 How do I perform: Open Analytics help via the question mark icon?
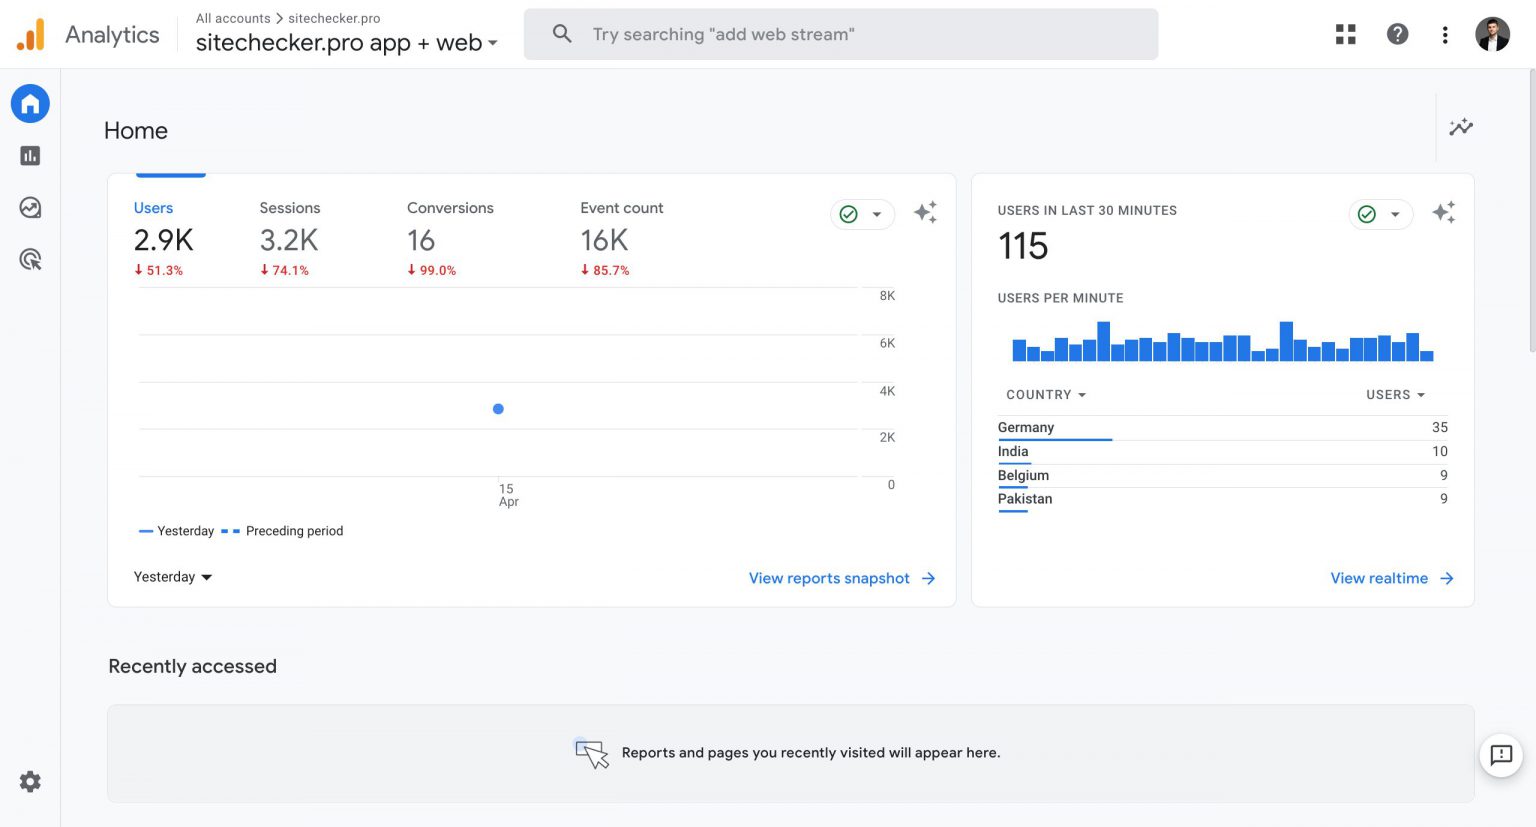pyautogui.click(x=1397, y=33)
